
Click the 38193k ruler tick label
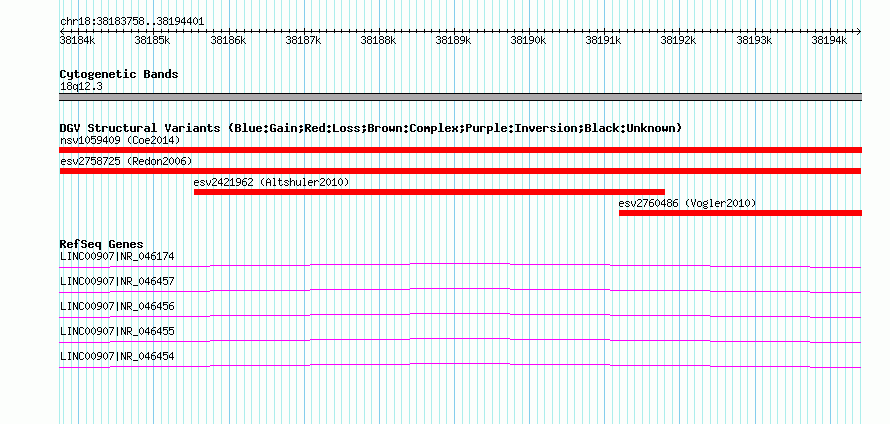click(754, 40)
